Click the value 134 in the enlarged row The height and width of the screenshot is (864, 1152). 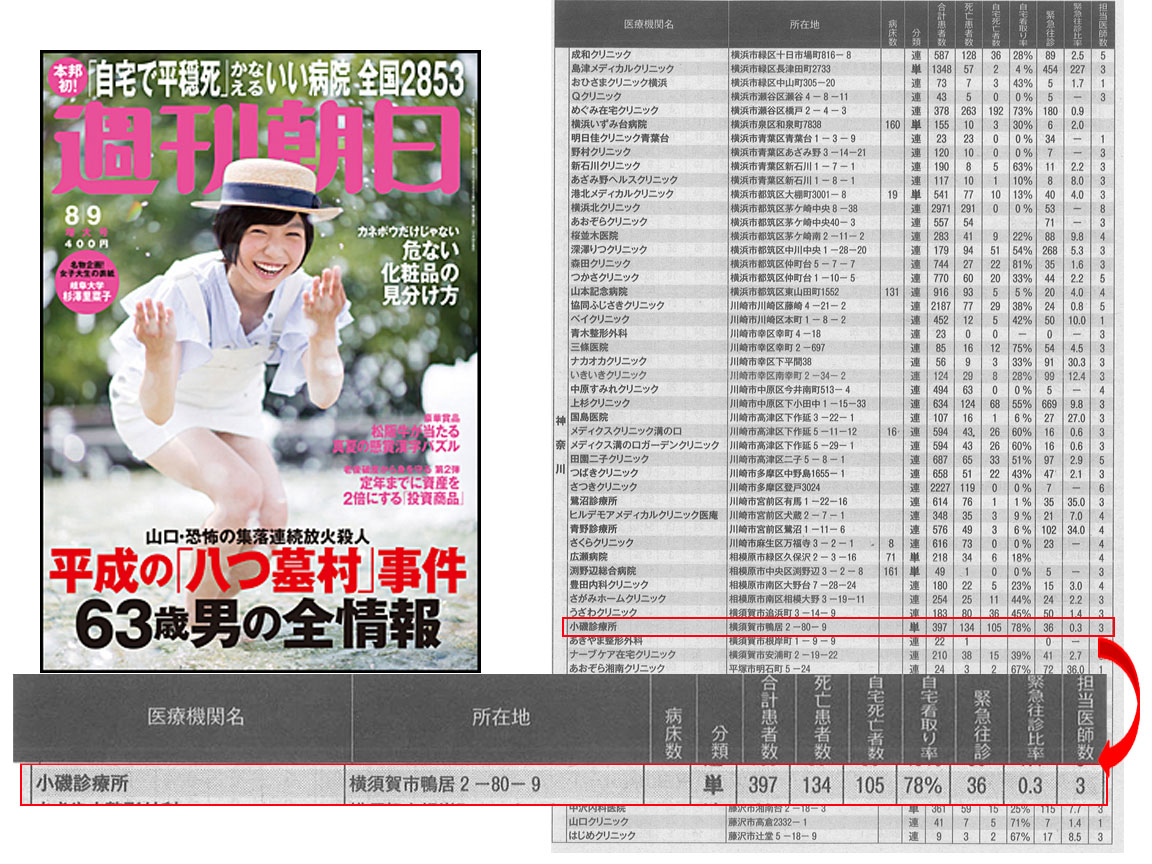tap(816, 785)
